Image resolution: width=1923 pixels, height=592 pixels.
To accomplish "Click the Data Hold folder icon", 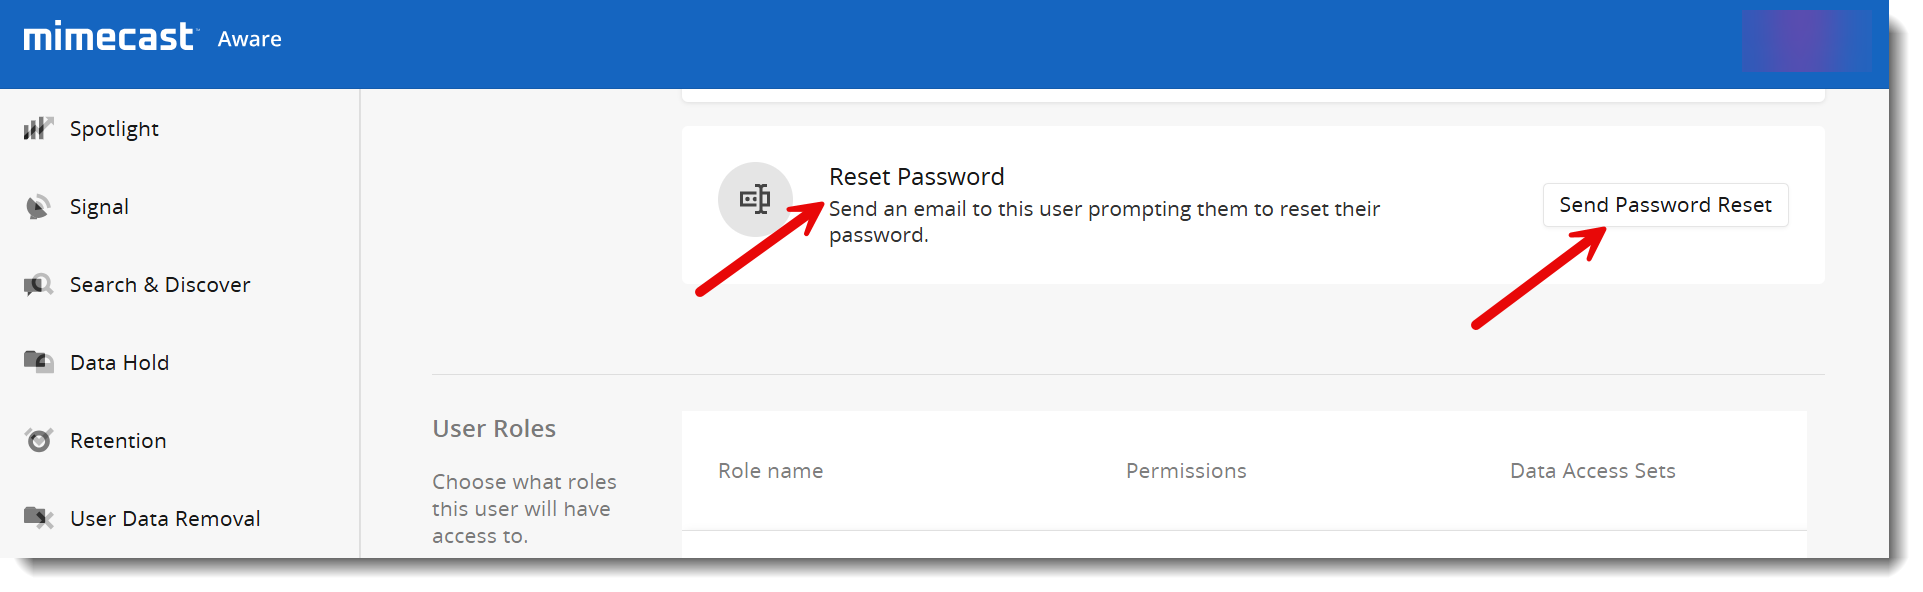I will 38,362.
